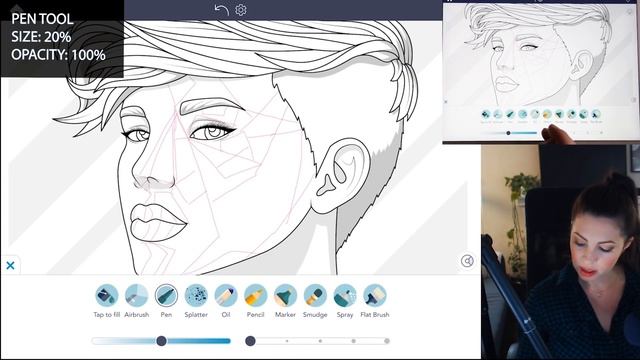Click the "Flat Brush" label text
The image size is (640, 360).
375,315
